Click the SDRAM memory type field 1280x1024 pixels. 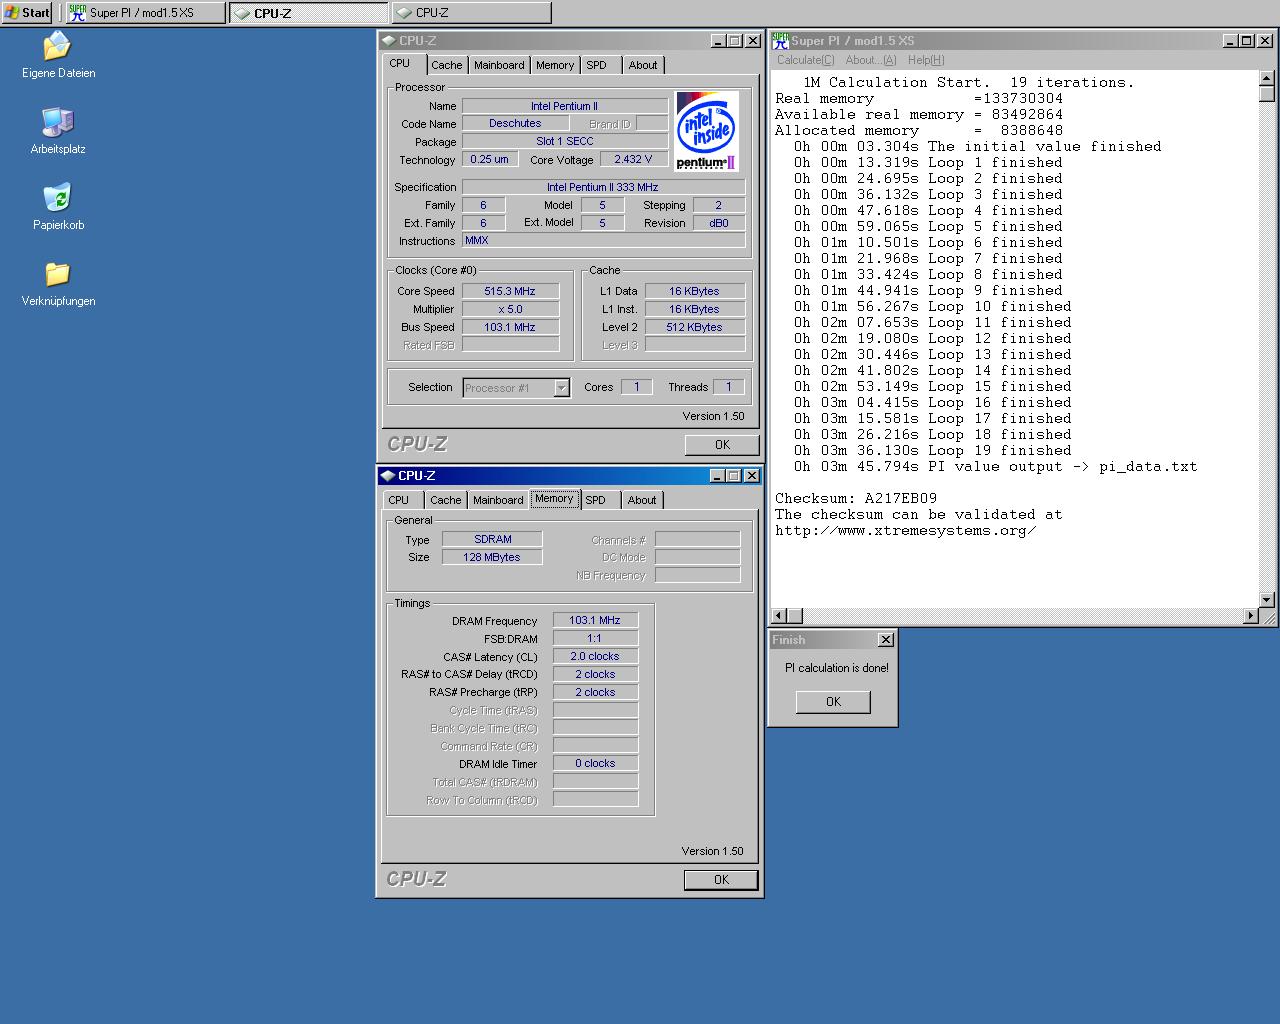tap(492, 539)
